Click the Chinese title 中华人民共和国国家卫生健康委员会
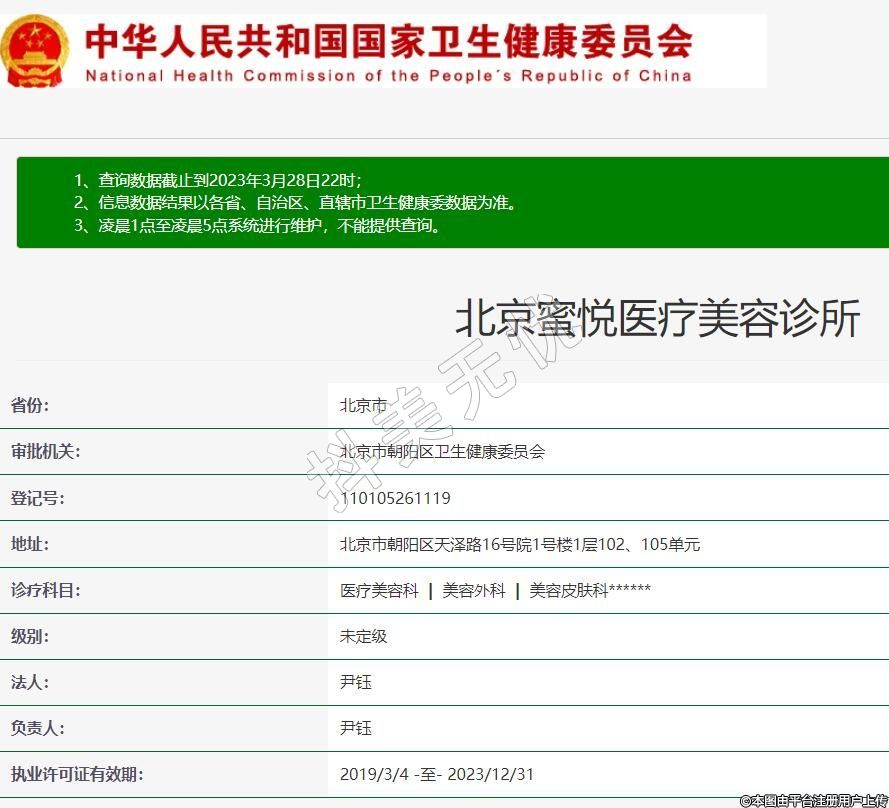Viewport: 889px width, 808px height. 388,40
